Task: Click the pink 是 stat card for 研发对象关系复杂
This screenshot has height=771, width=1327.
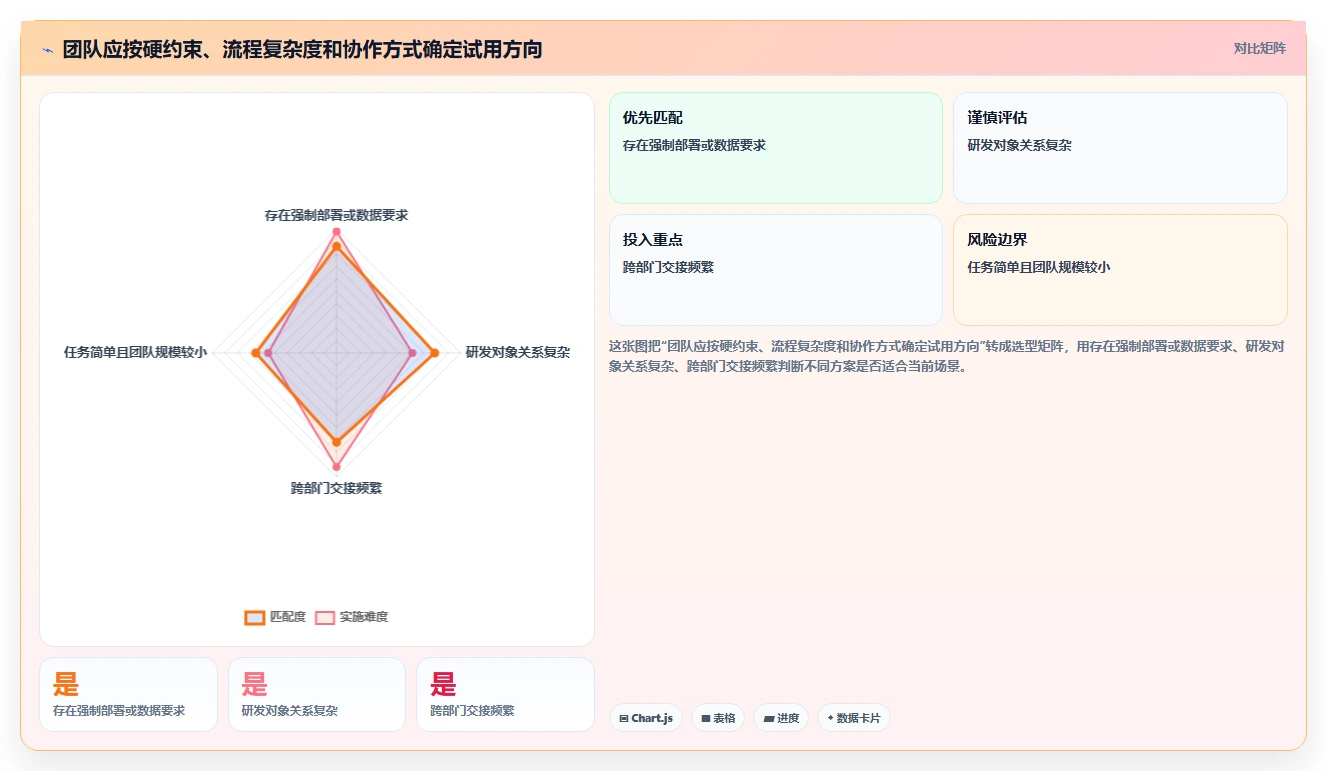Action: [x=317, y=694]
